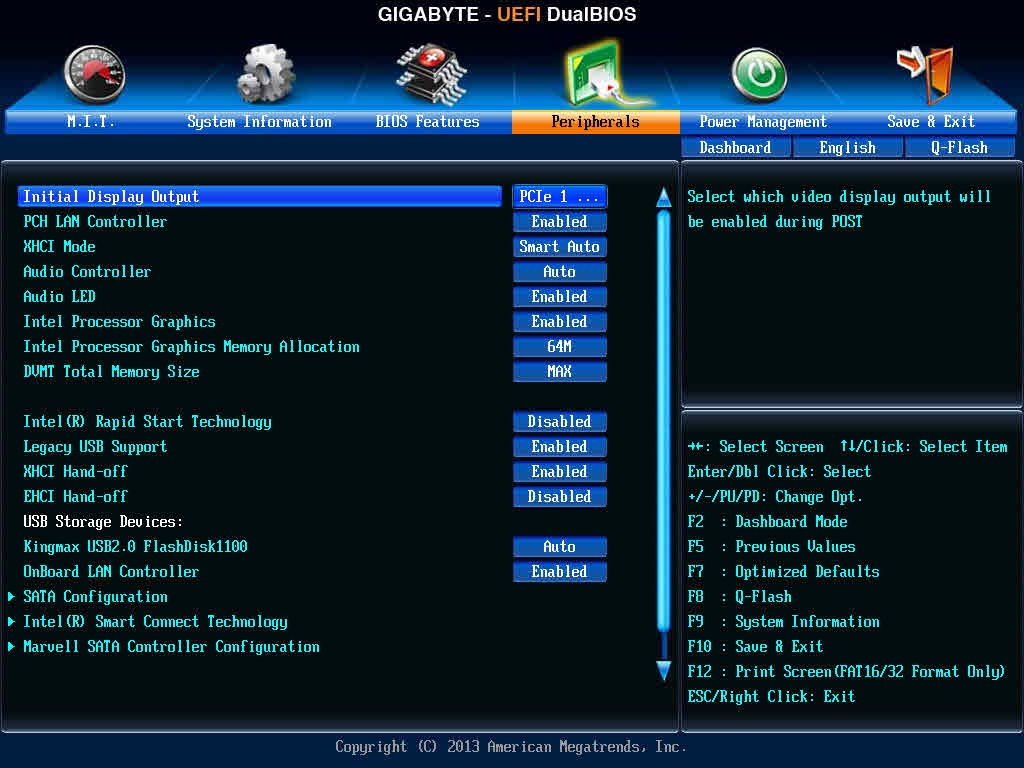
Task: Select the XHCI Hand-off label
Action: [76, 472]
